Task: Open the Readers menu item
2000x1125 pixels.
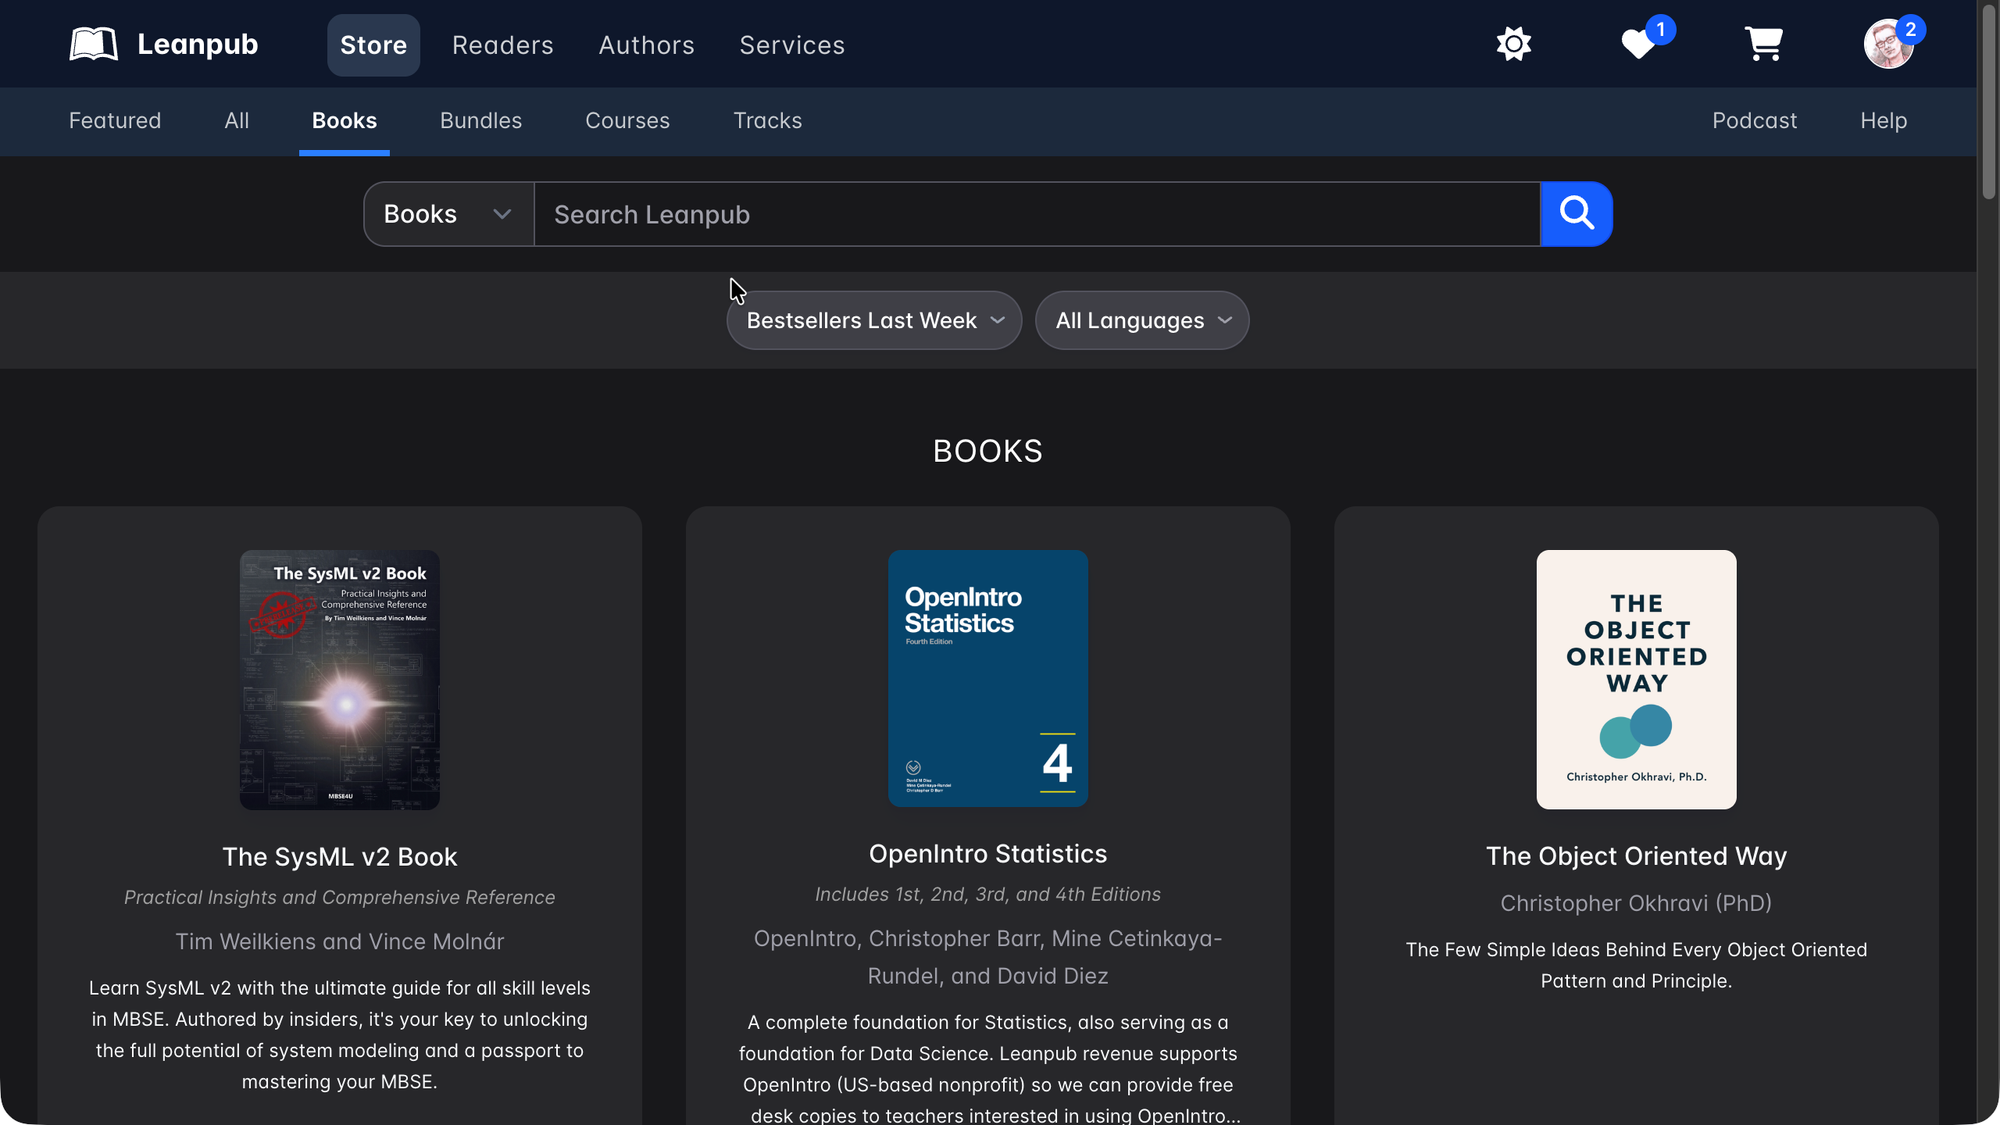Action: click(502, 45)
